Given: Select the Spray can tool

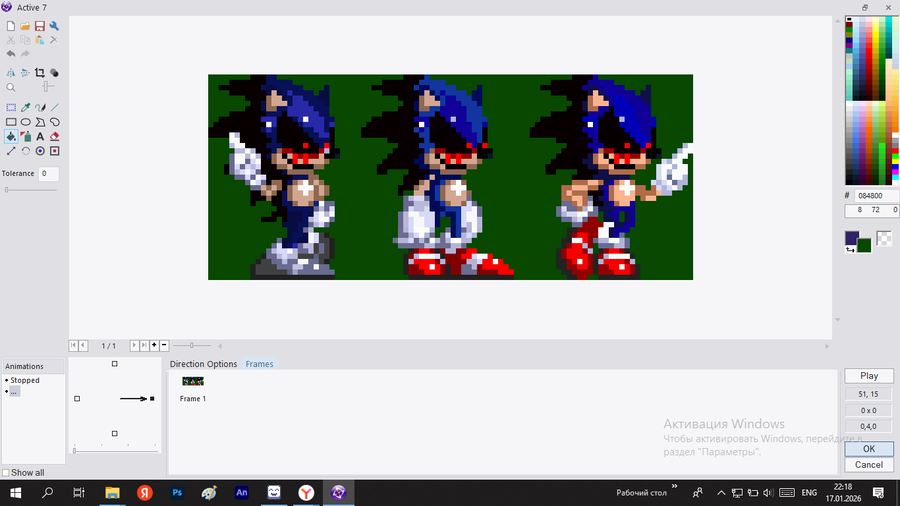Looking at the screenshot, I should (x=25, y=137).
